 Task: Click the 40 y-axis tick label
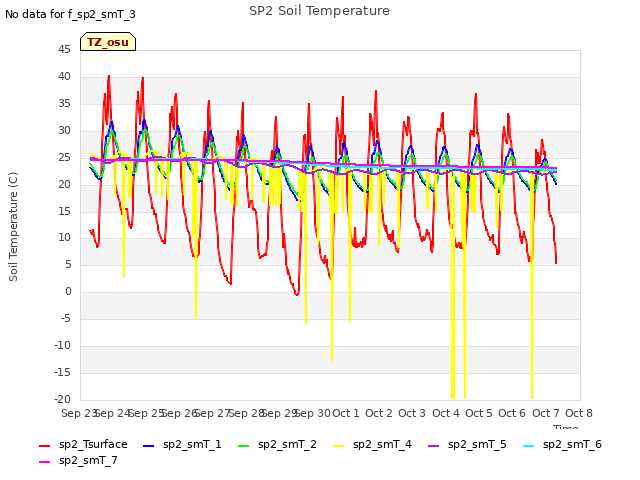(64, 77)
